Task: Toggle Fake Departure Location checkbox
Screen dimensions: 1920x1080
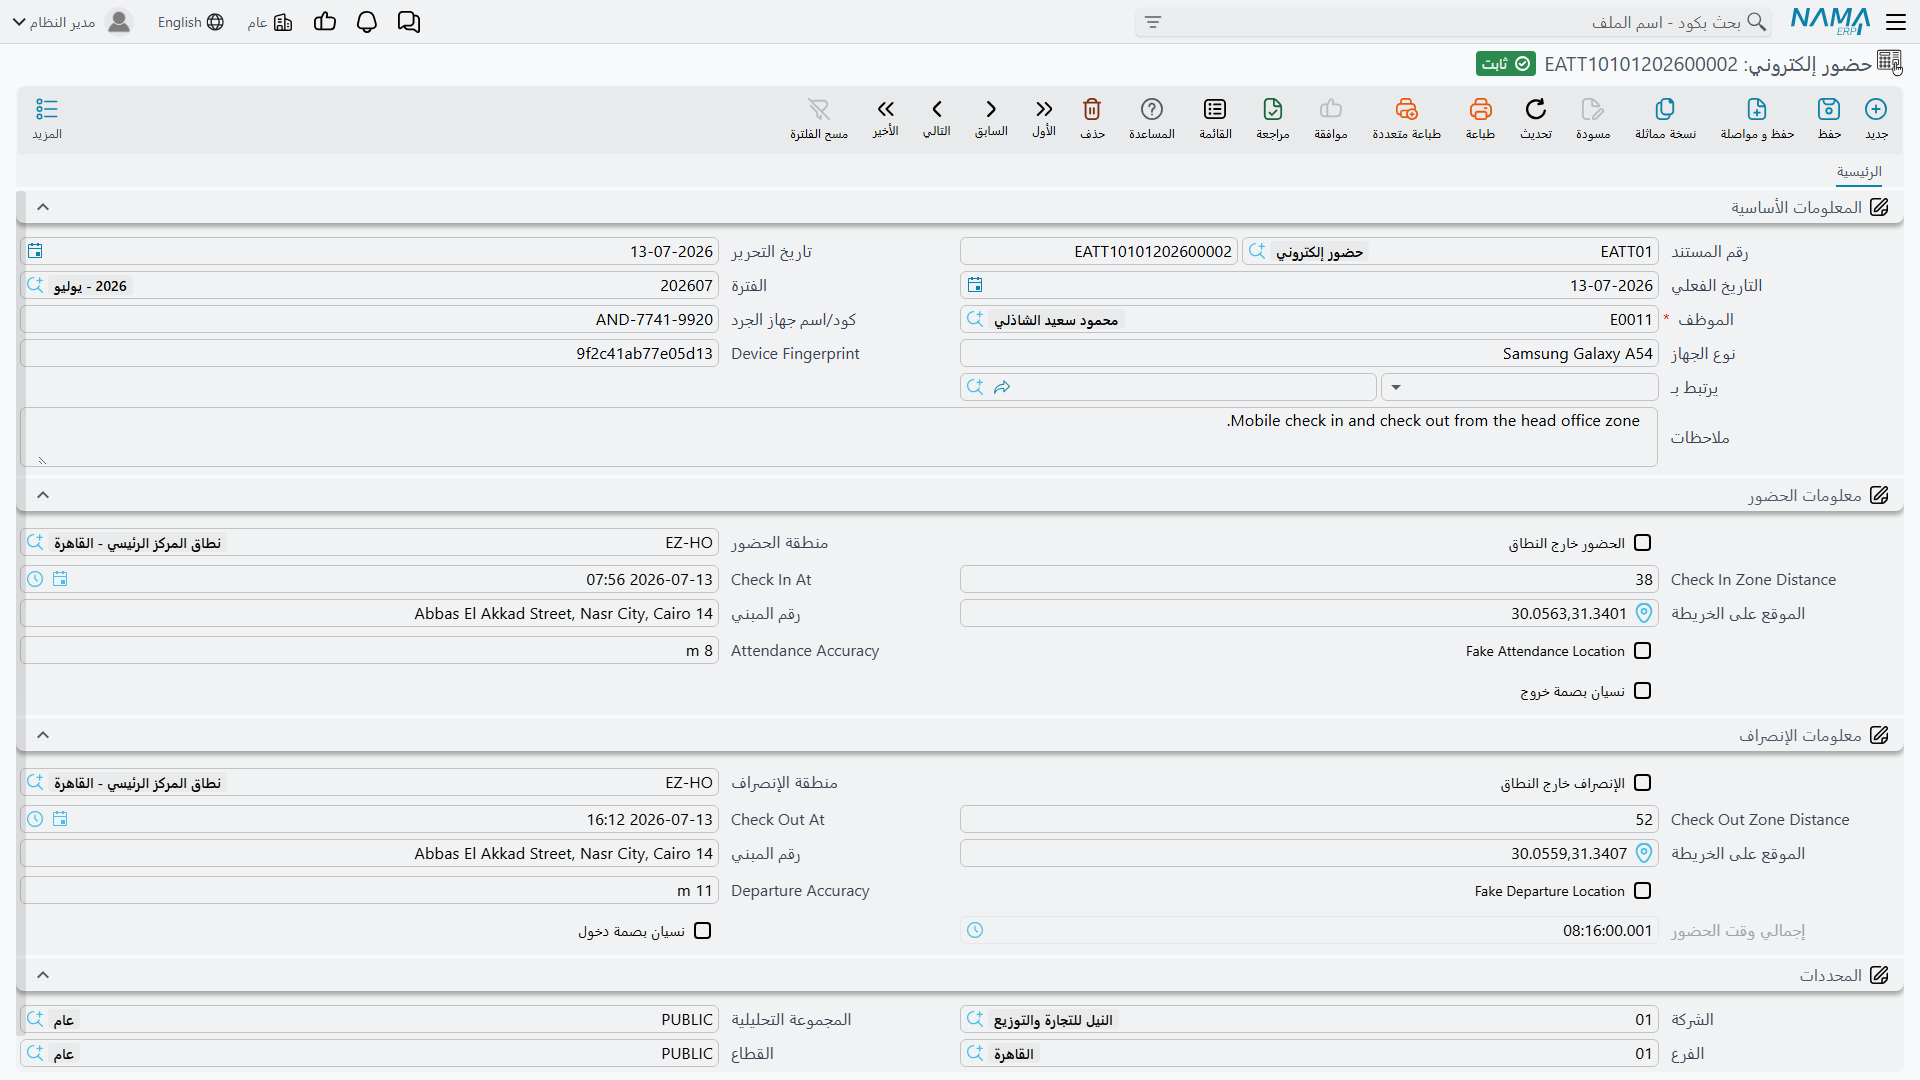Action: (x=1642, y=891)
